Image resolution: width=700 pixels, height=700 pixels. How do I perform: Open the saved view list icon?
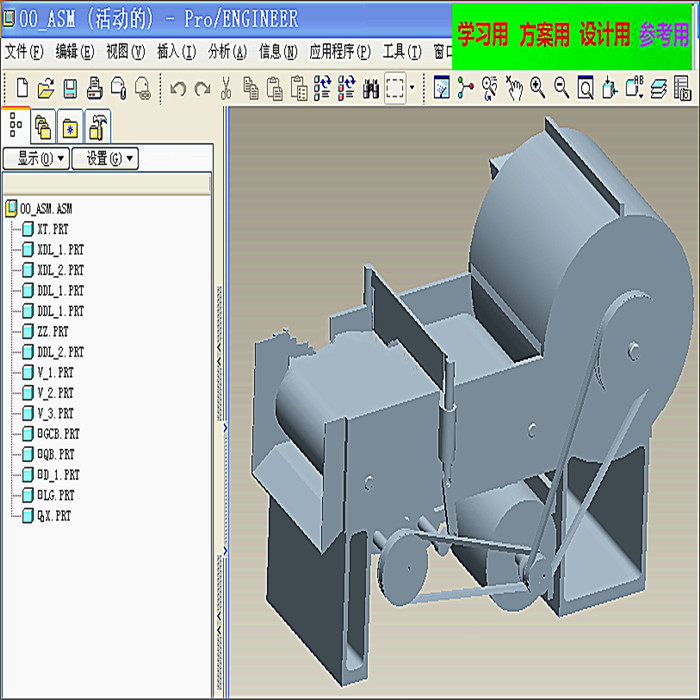634,88
